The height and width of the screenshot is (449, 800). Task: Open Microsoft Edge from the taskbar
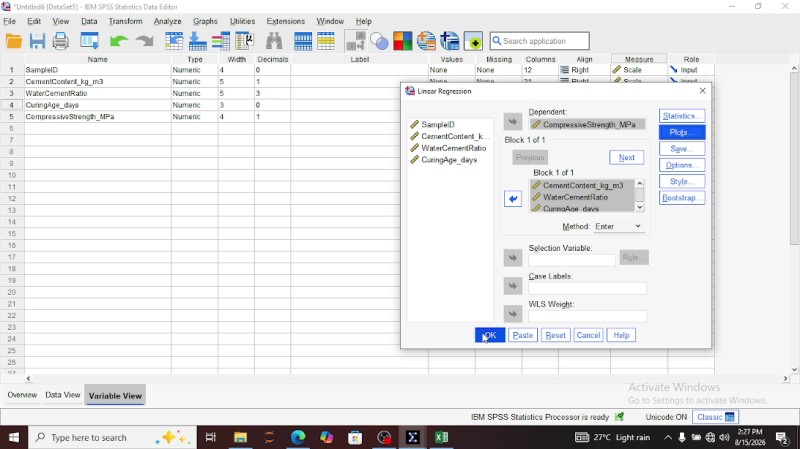[298, 437]
